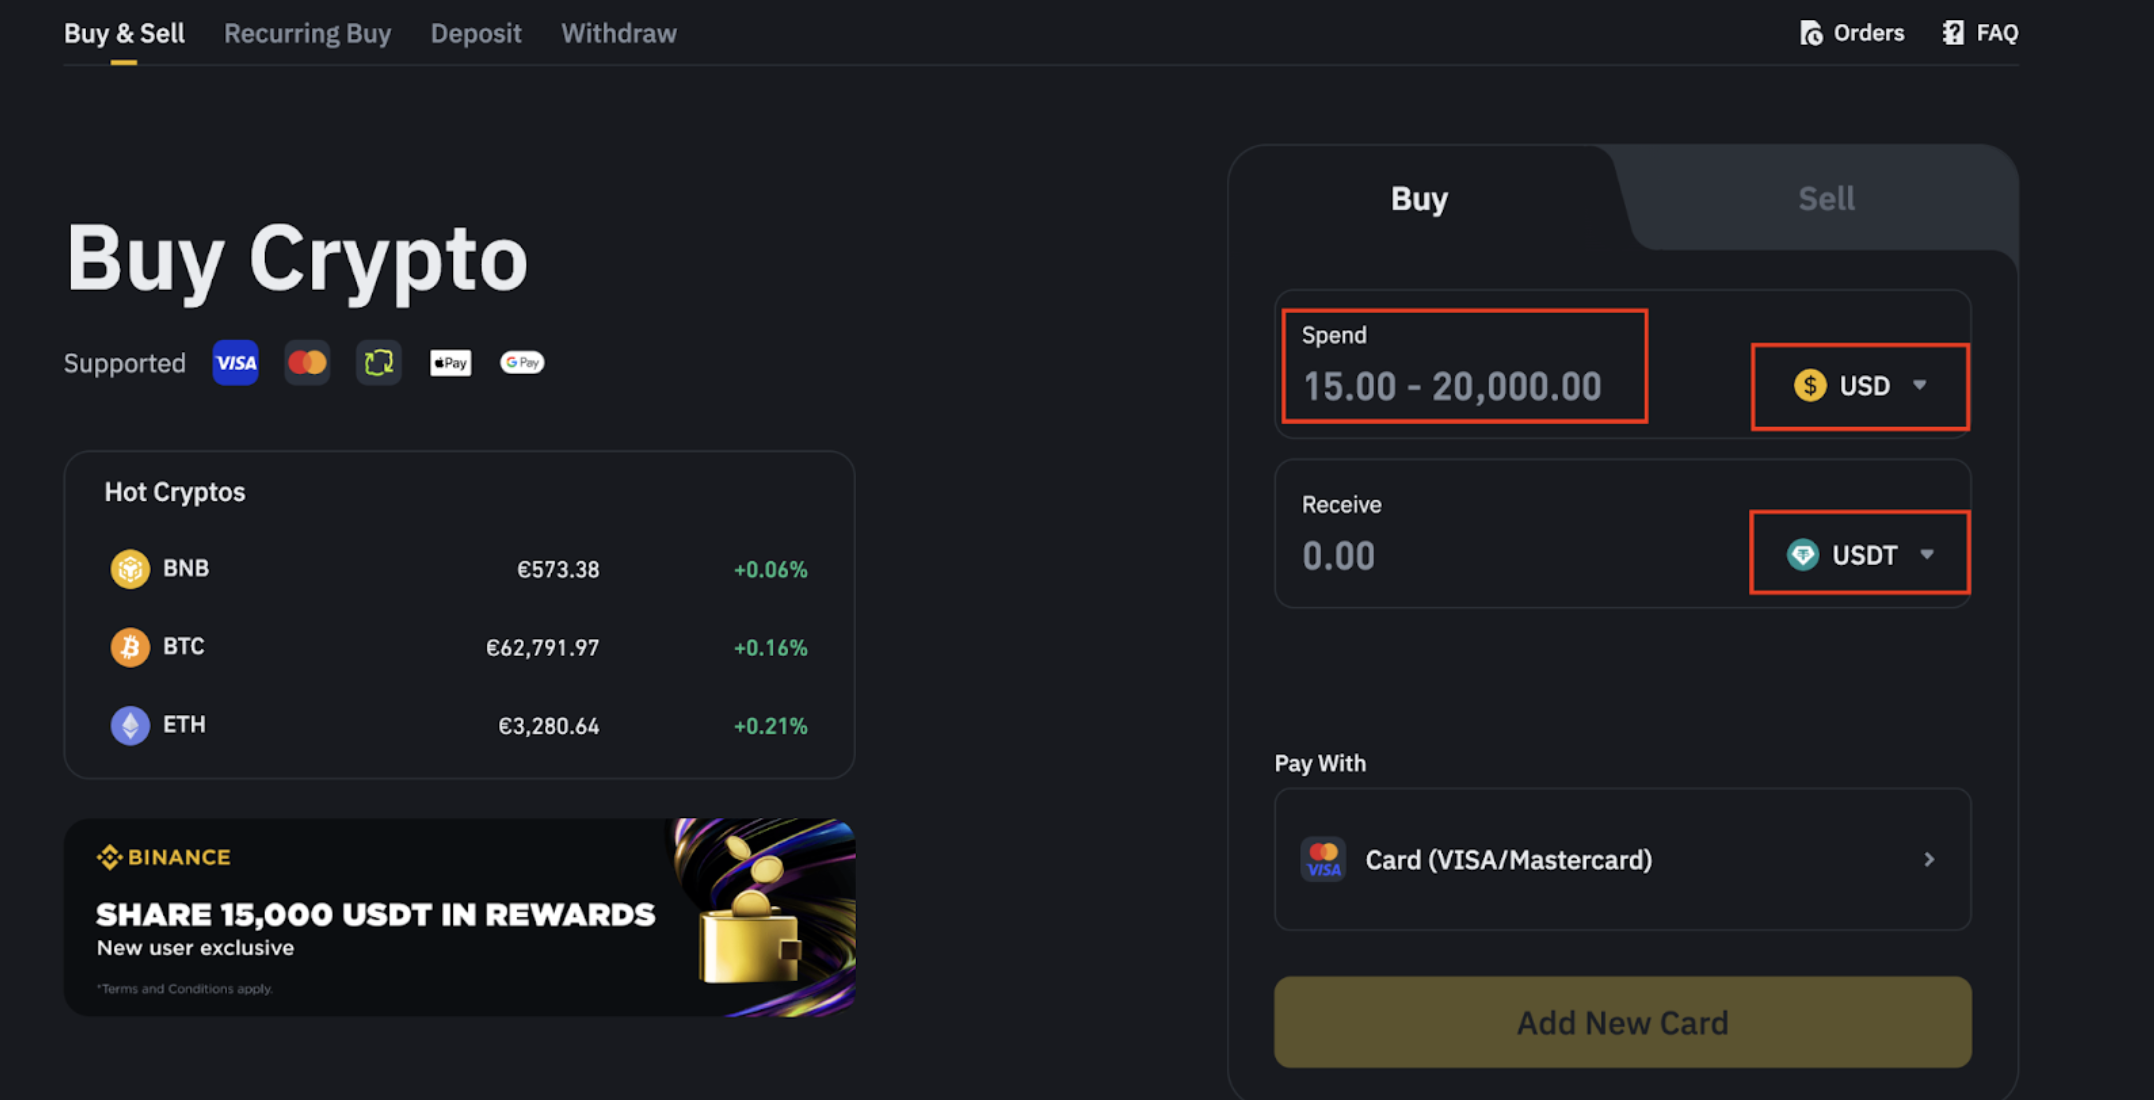Image resolution: width=2154 pixels, height=1100 pixels.
Task: Go to the Deposit tab
Action: point(476,33)
